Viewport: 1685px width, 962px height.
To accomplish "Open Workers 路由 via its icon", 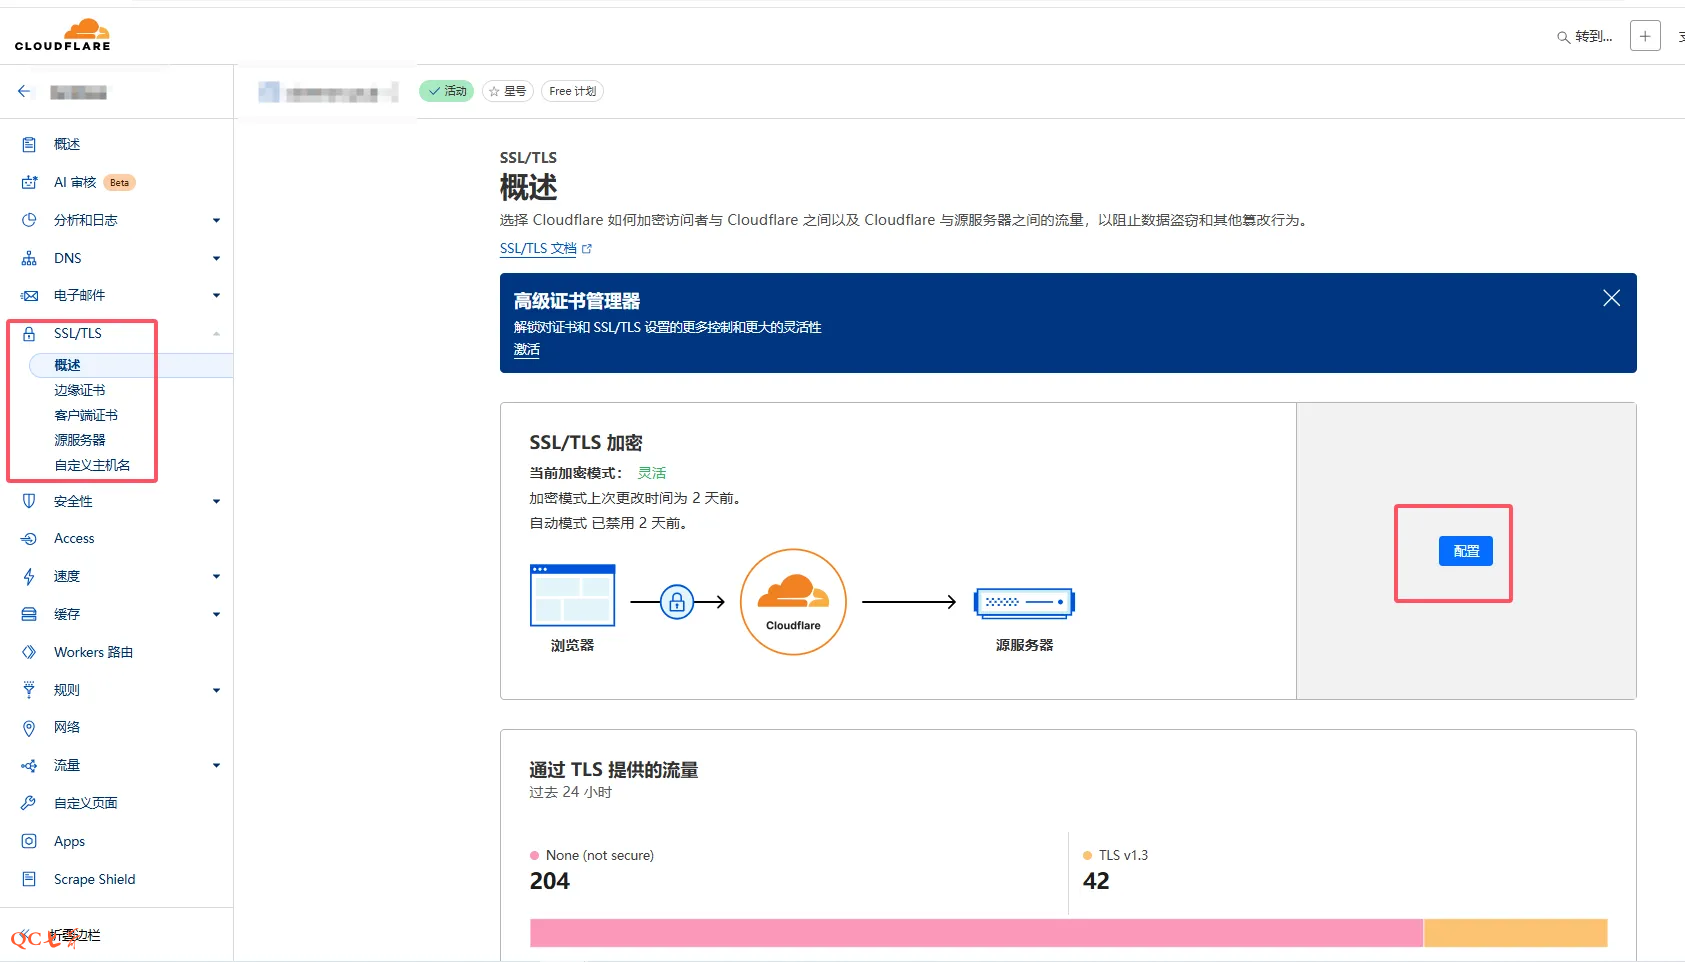I will point(29,652).
